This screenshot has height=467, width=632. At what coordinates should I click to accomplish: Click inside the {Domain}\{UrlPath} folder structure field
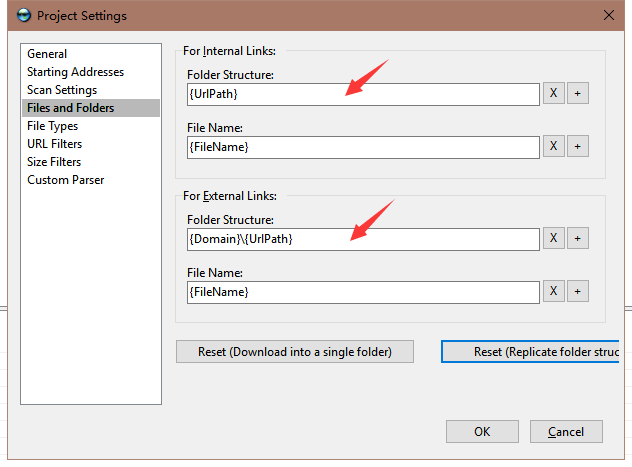363,239
